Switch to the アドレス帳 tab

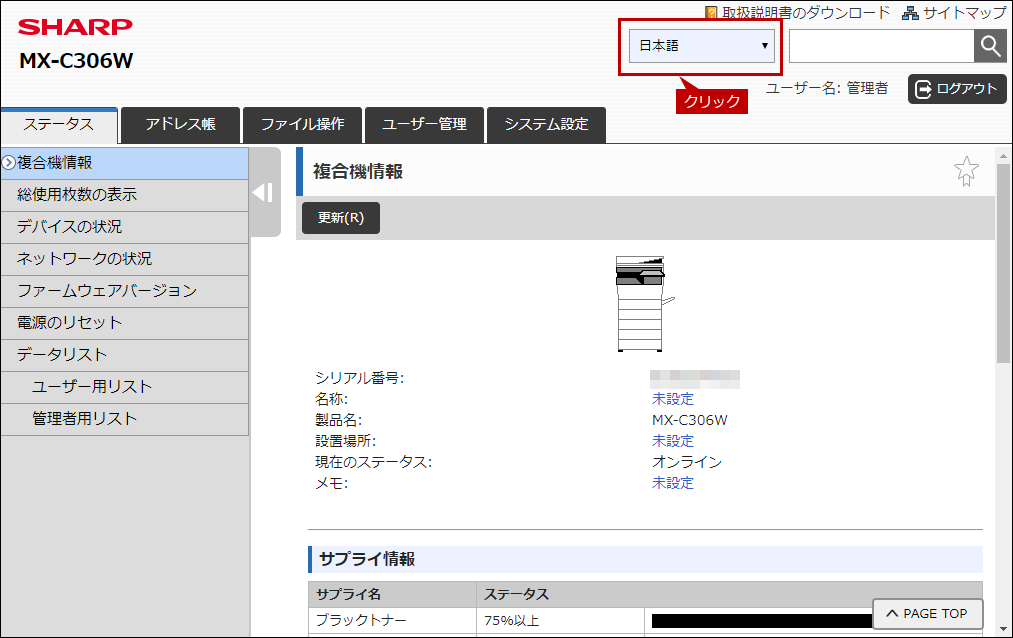coord(180,125)
